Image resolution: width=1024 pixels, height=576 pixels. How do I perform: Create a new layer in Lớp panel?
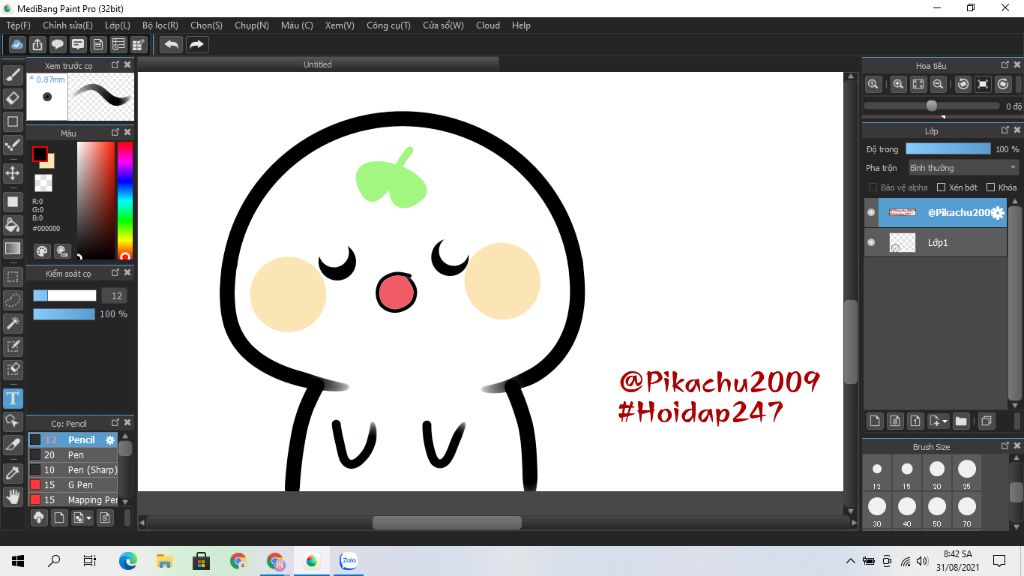875,421
